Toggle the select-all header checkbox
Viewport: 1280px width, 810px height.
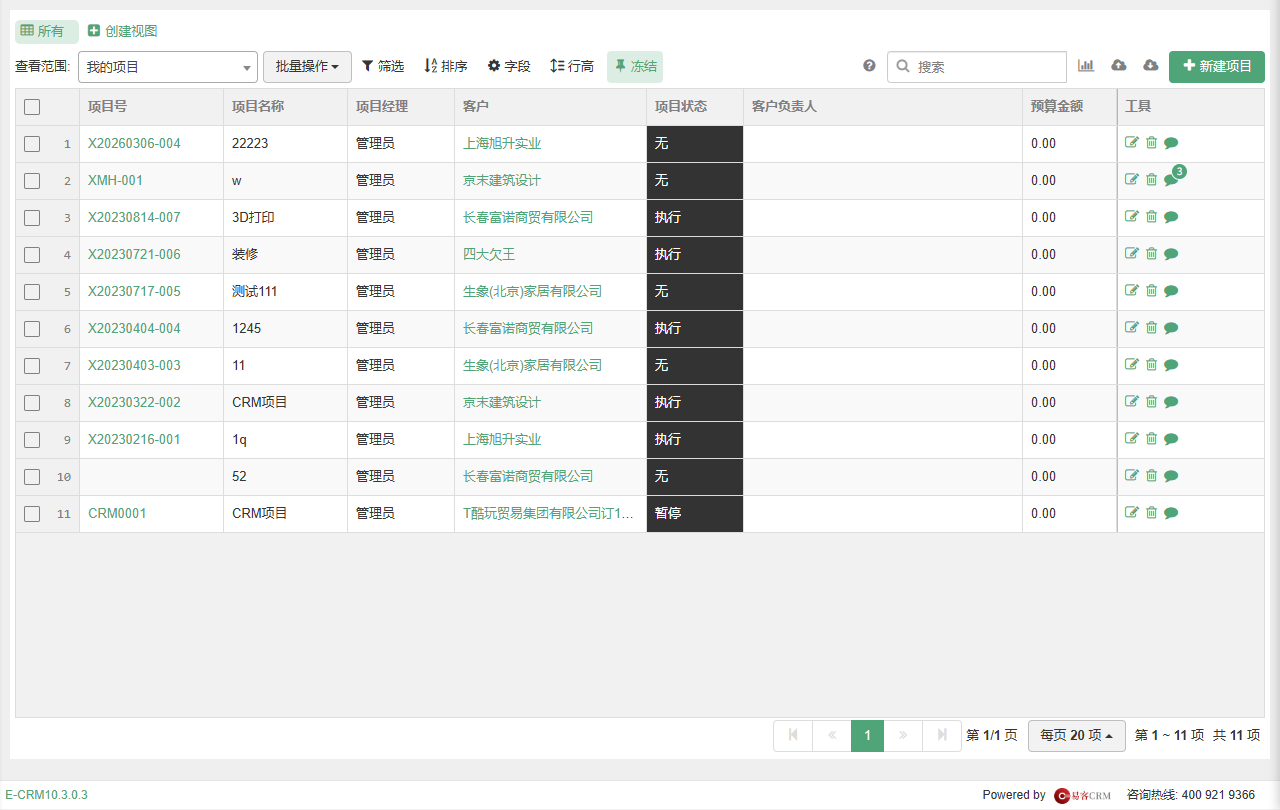click(32, 107)
